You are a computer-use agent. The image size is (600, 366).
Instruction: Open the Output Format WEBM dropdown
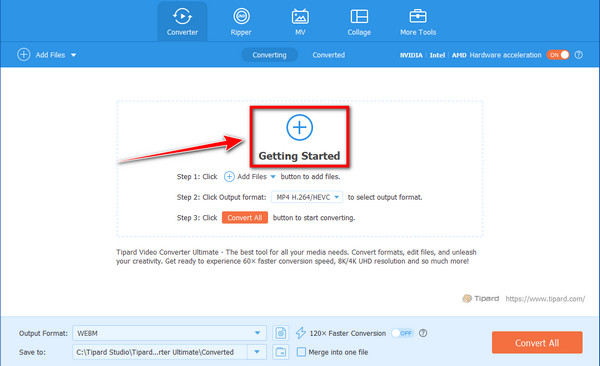point(170,333)
